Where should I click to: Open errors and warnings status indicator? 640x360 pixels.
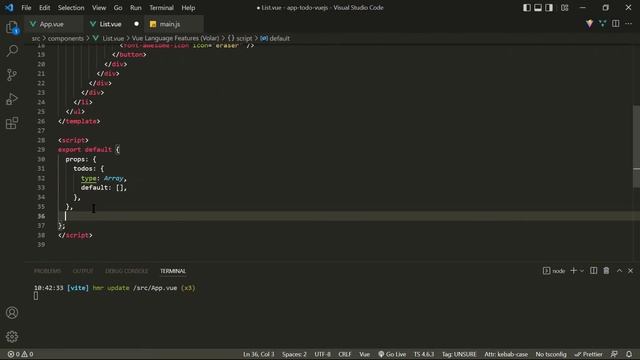(20, 354)
